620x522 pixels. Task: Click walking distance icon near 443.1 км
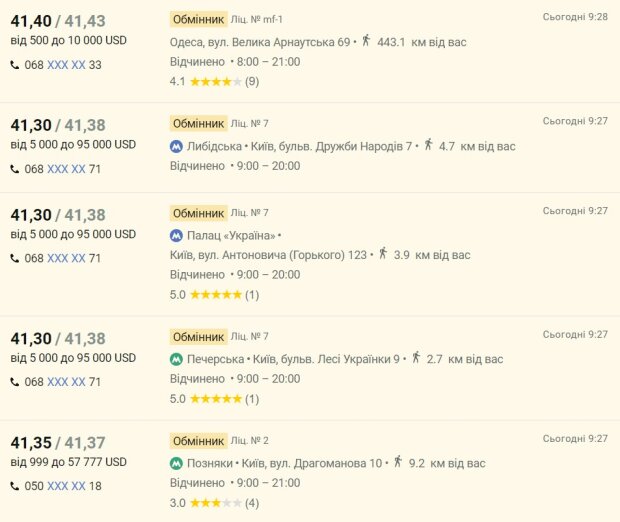[x=366, y=41]
